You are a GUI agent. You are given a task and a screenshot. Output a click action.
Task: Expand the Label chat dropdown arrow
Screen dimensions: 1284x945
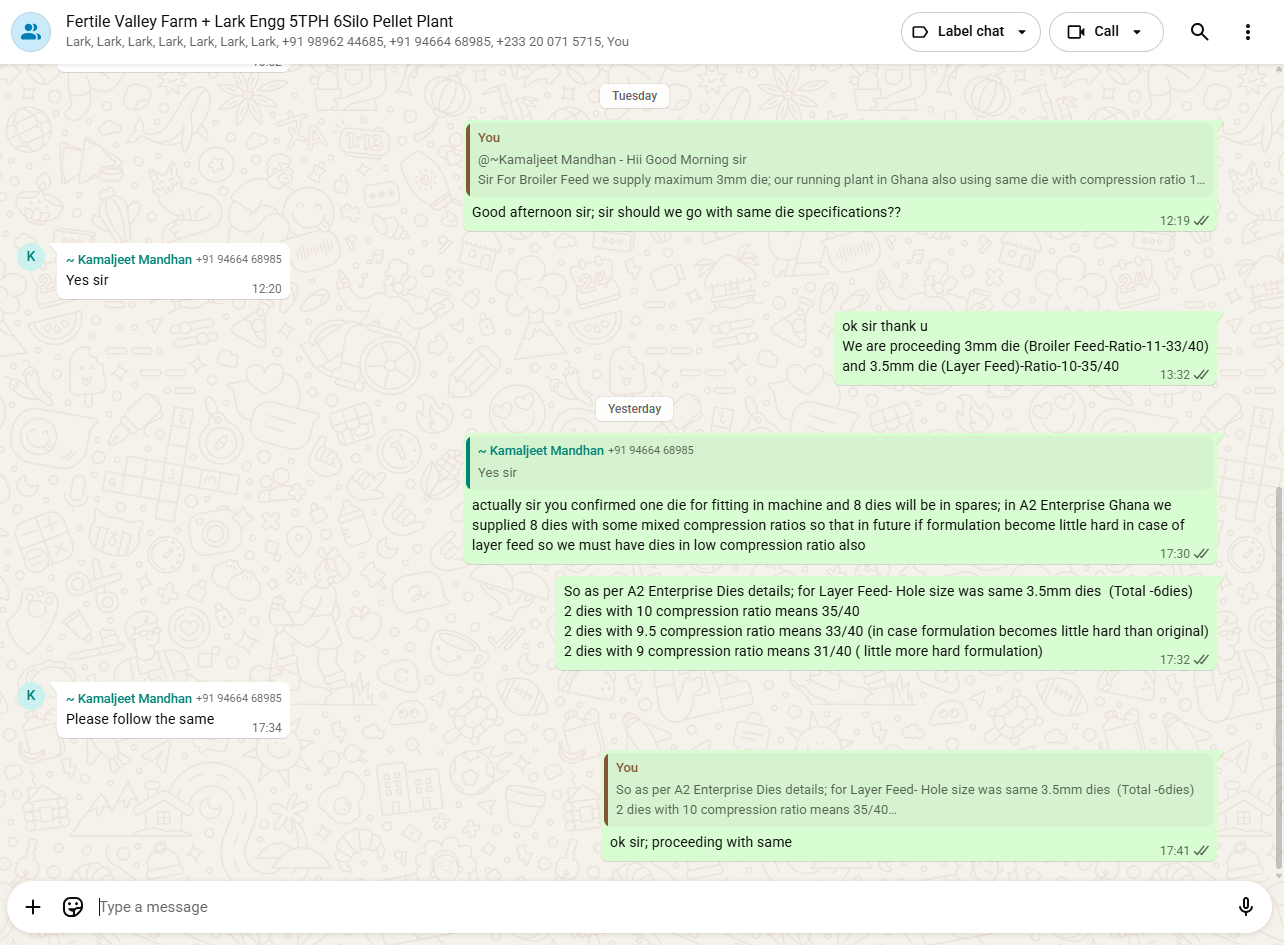(x=1022, y=32)
